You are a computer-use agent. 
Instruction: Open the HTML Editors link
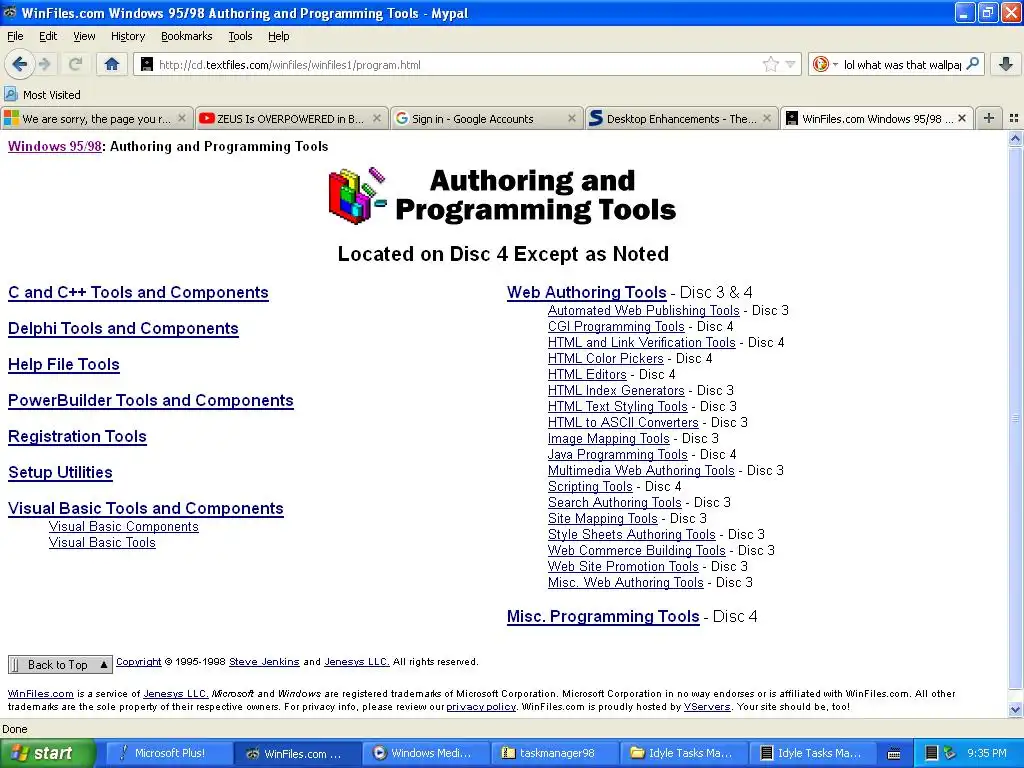(587, 374)
